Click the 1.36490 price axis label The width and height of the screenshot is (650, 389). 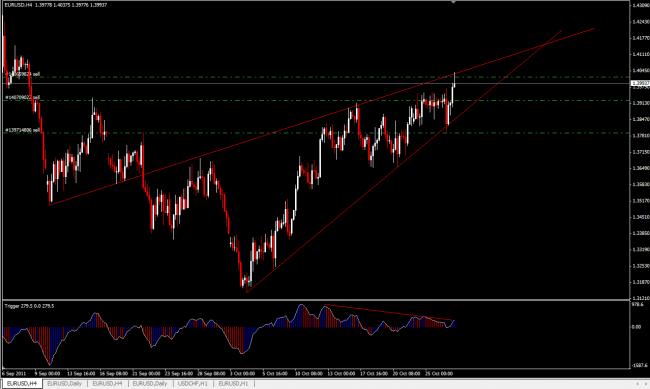tap(641, 168)
